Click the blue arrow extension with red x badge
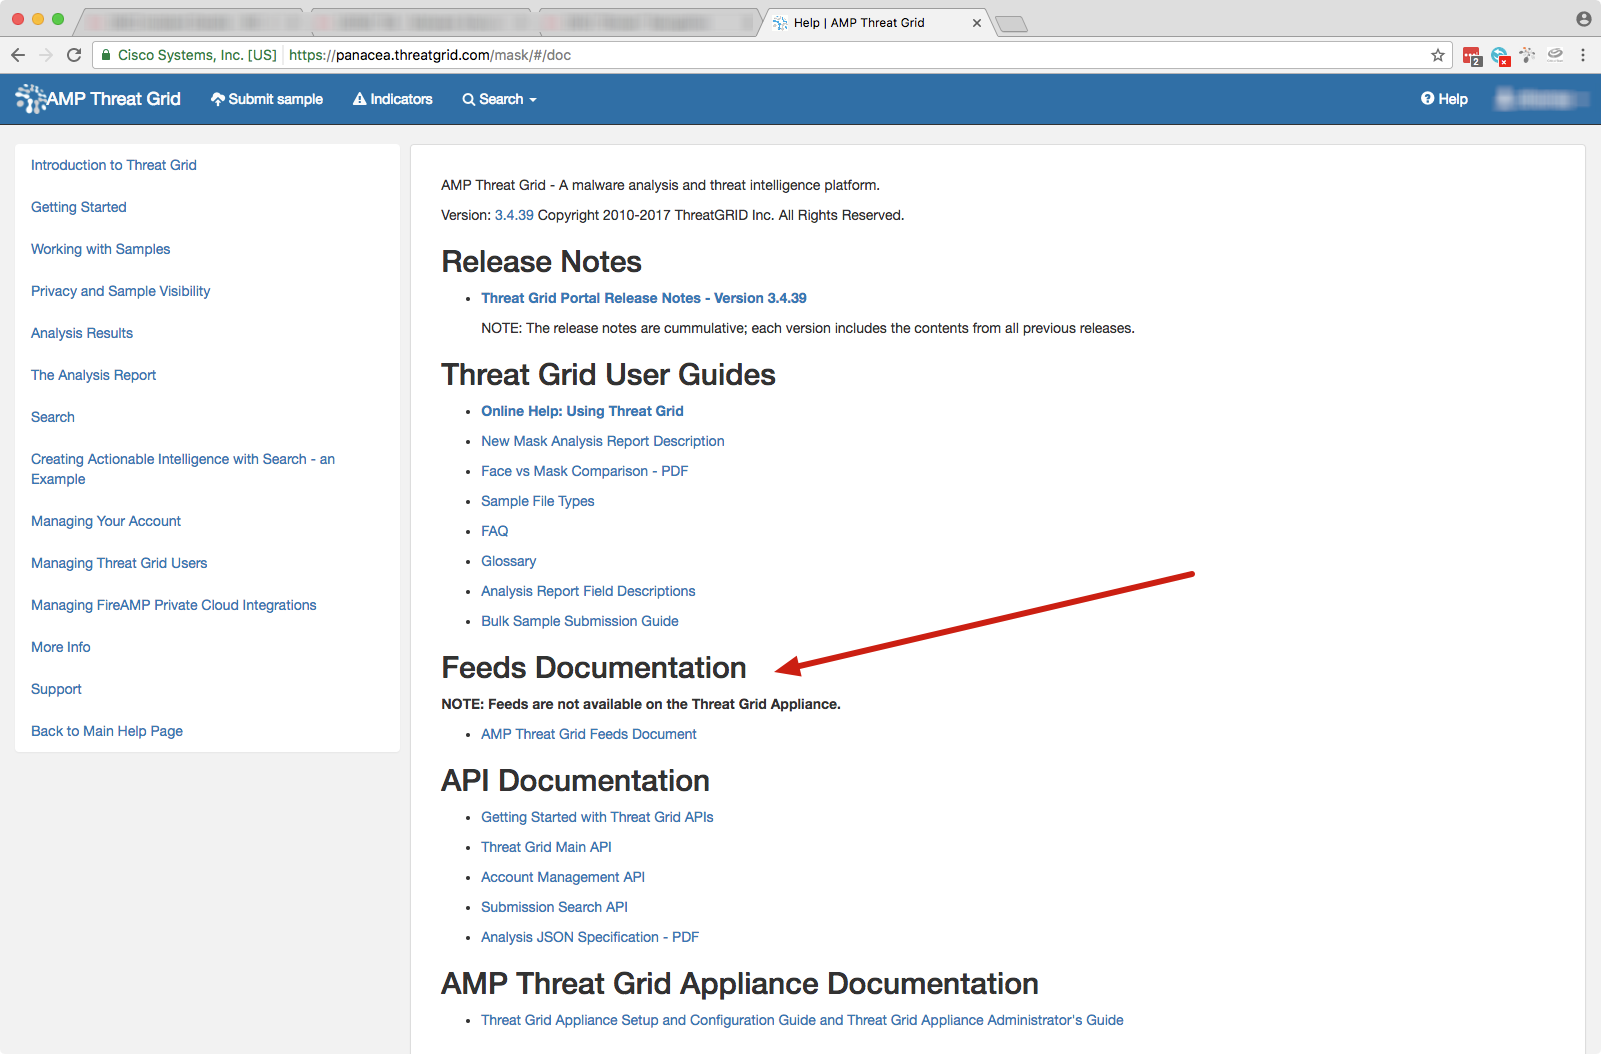The image size is (1601, 1054). (x=1499, y=56)
